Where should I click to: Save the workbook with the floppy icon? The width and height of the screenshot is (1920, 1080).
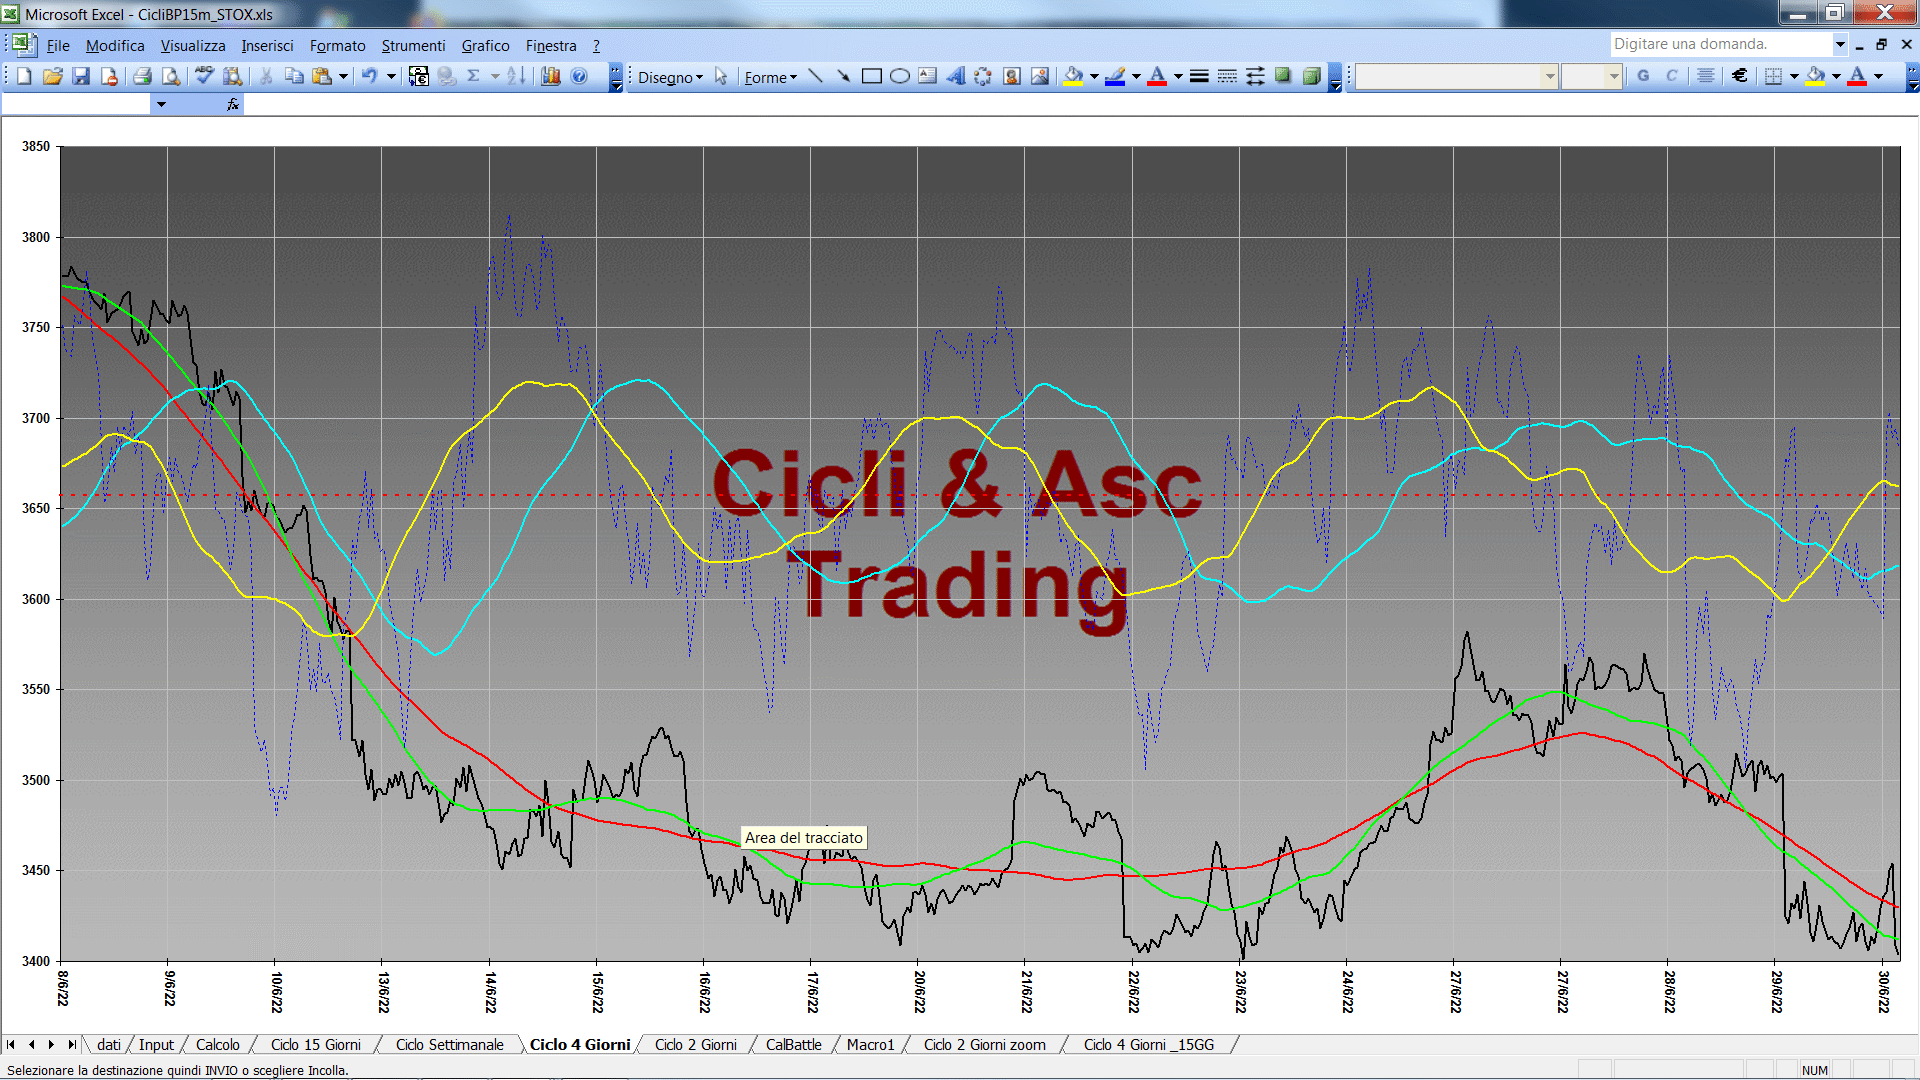(81, 76)
